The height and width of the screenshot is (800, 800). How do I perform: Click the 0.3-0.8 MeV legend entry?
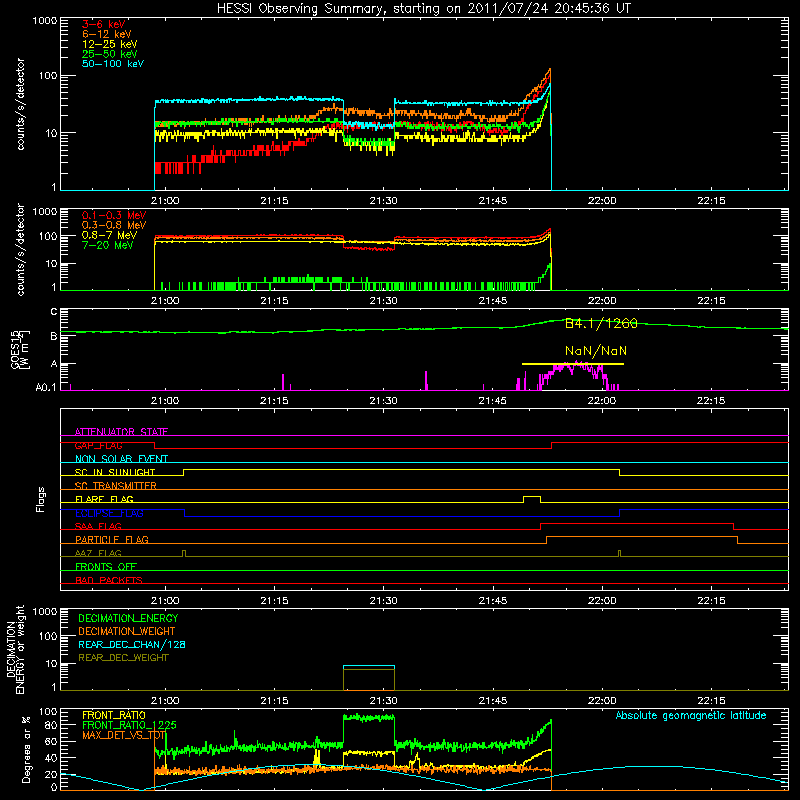point(114,225)
